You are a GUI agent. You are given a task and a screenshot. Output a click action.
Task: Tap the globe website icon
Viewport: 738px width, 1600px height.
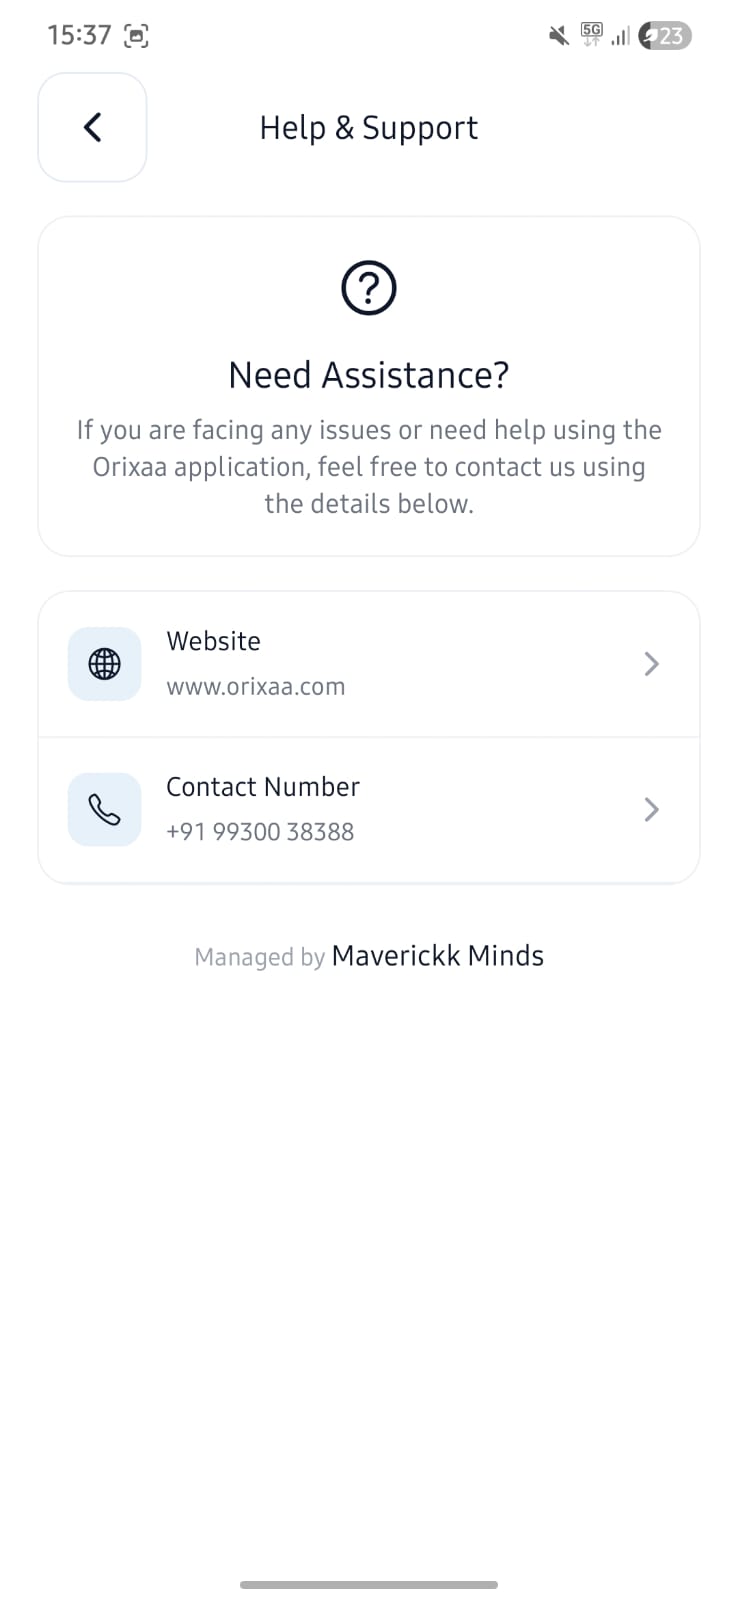(x=104, y=664)
